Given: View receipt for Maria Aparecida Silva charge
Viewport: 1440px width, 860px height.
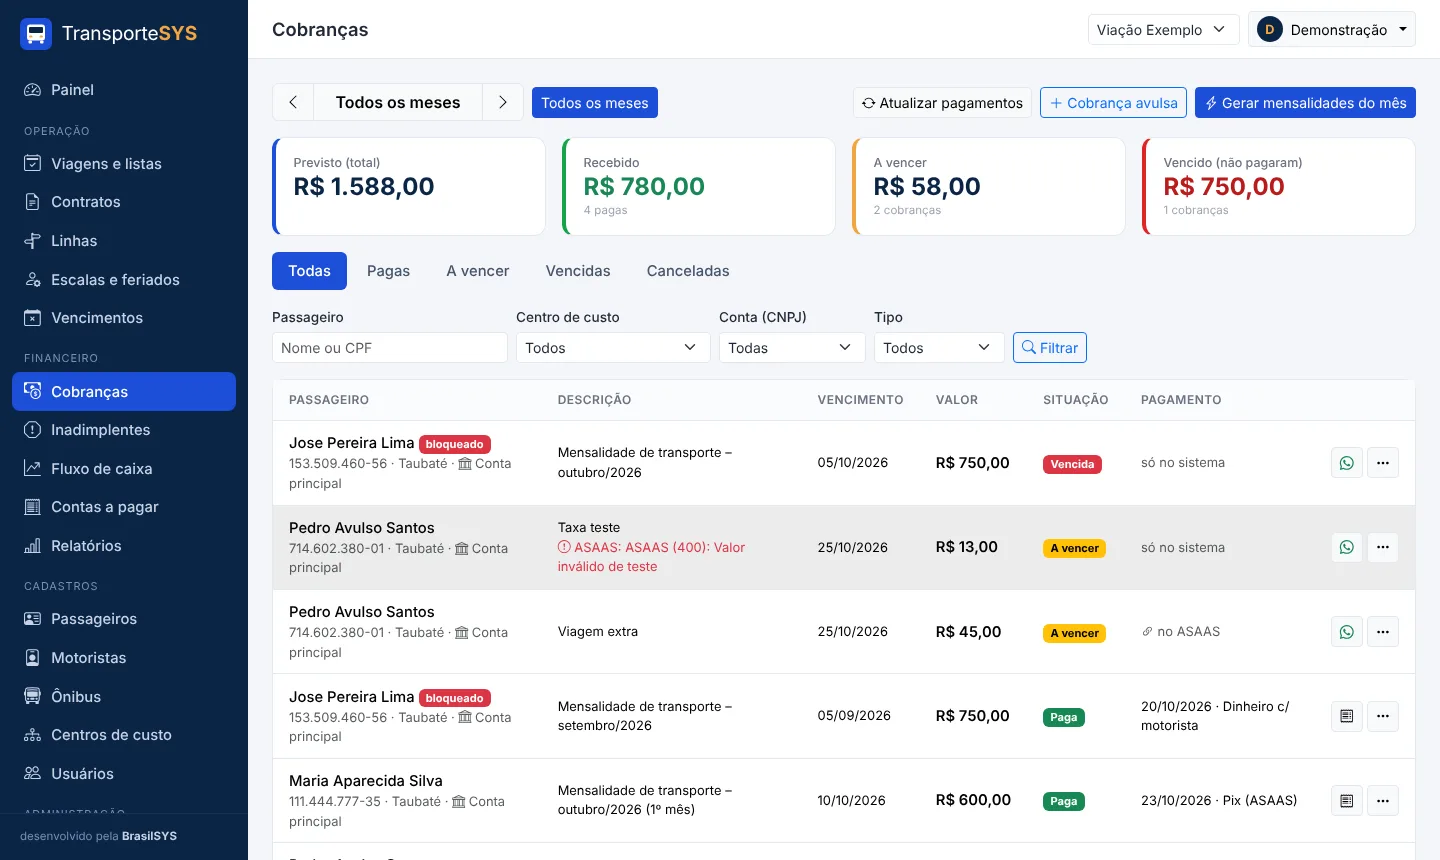Looking at the screenshot, I should tap(1347, 800).
